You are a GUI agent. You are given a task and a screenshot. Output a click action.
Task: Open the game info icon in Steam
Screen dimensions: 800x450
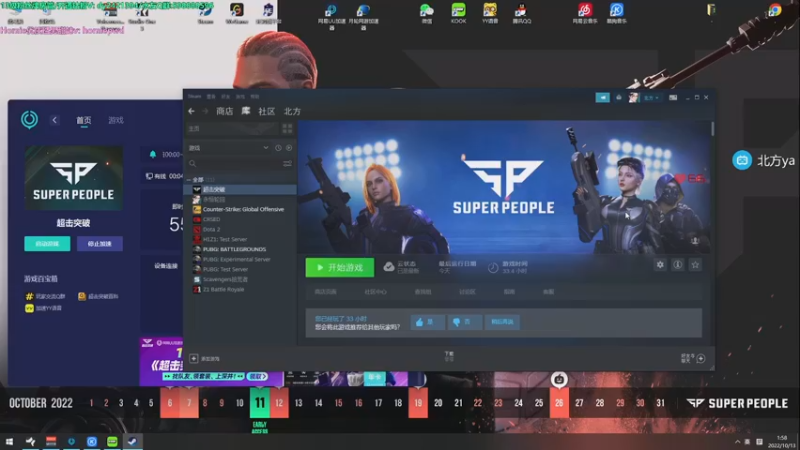pos(678,265)
